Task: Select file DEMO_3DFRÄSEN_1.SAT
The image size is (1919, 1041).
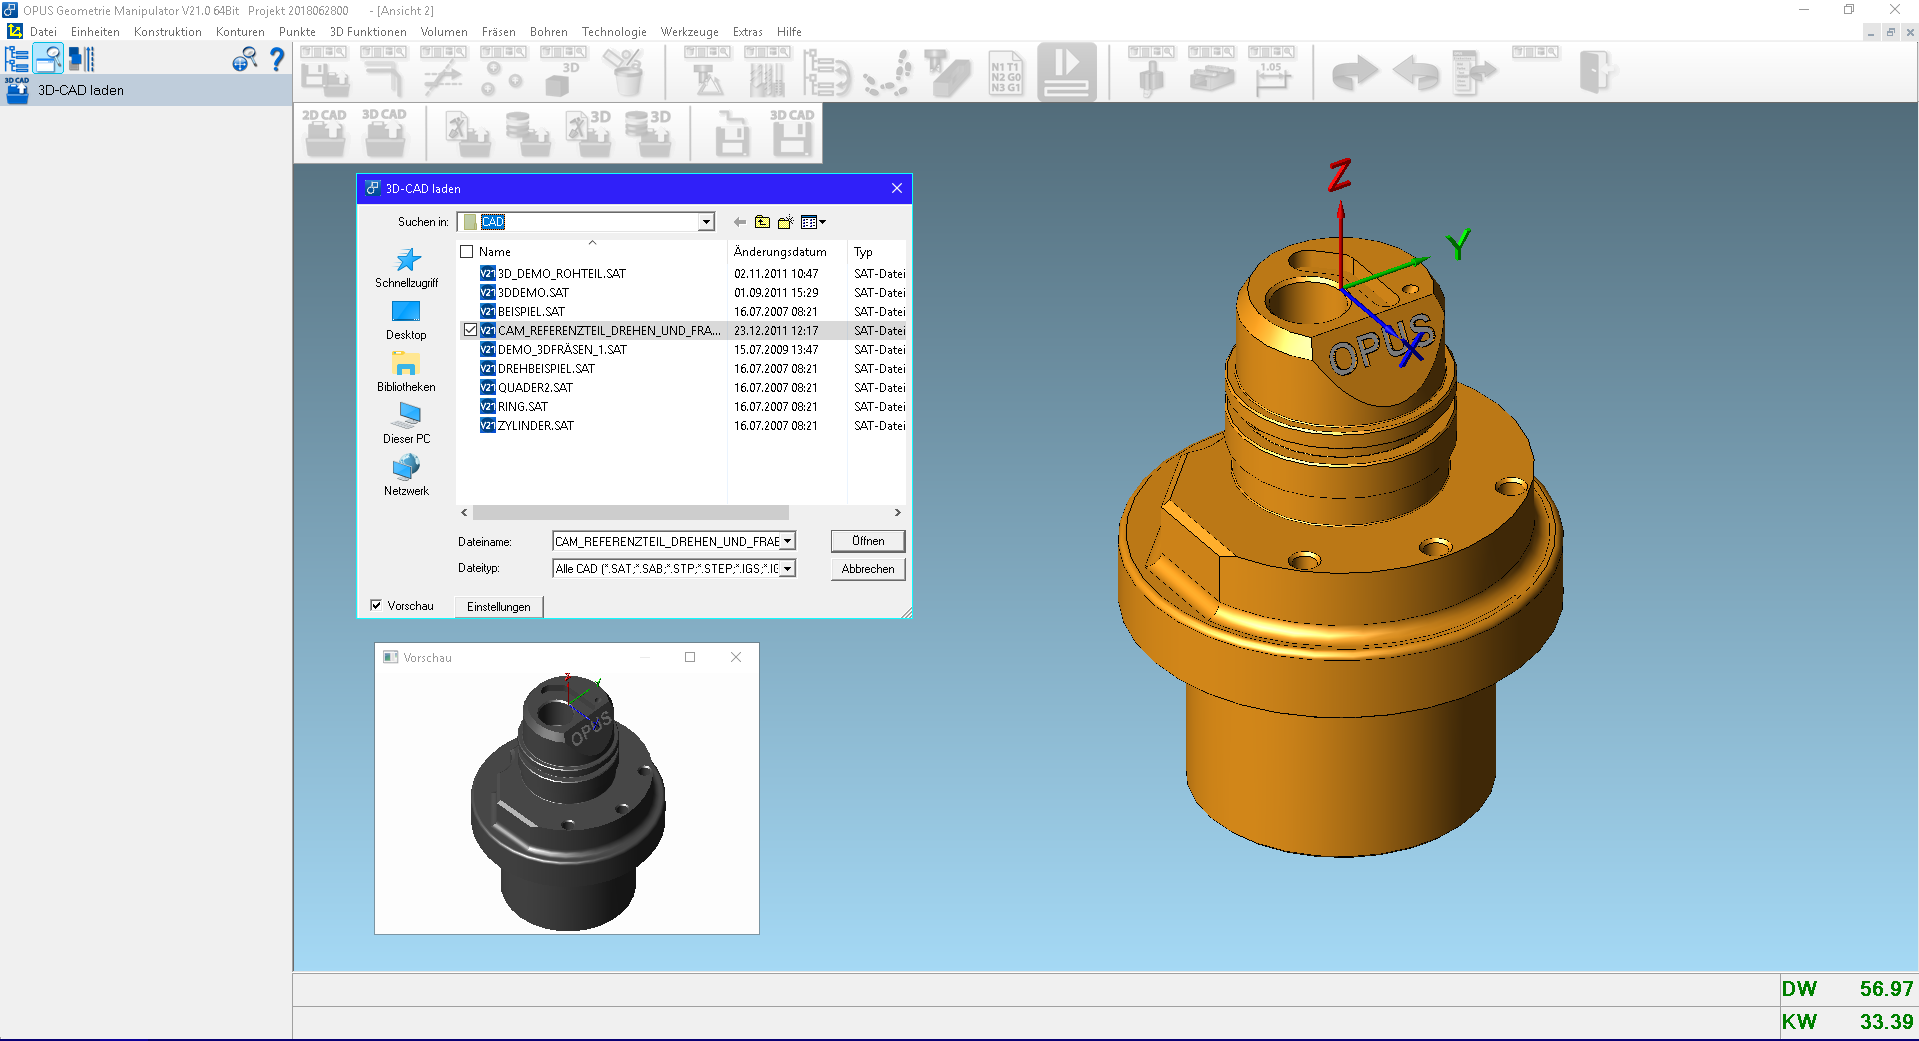Action: coord(562,349)
